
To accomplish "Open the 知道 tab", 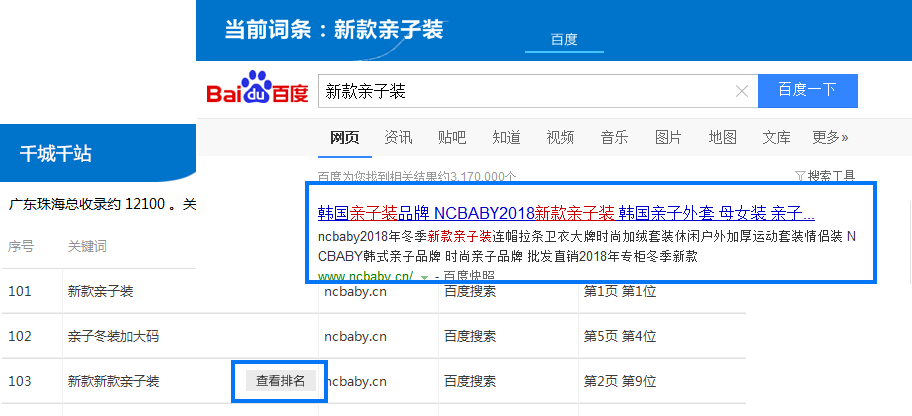I will pos(506,138).
